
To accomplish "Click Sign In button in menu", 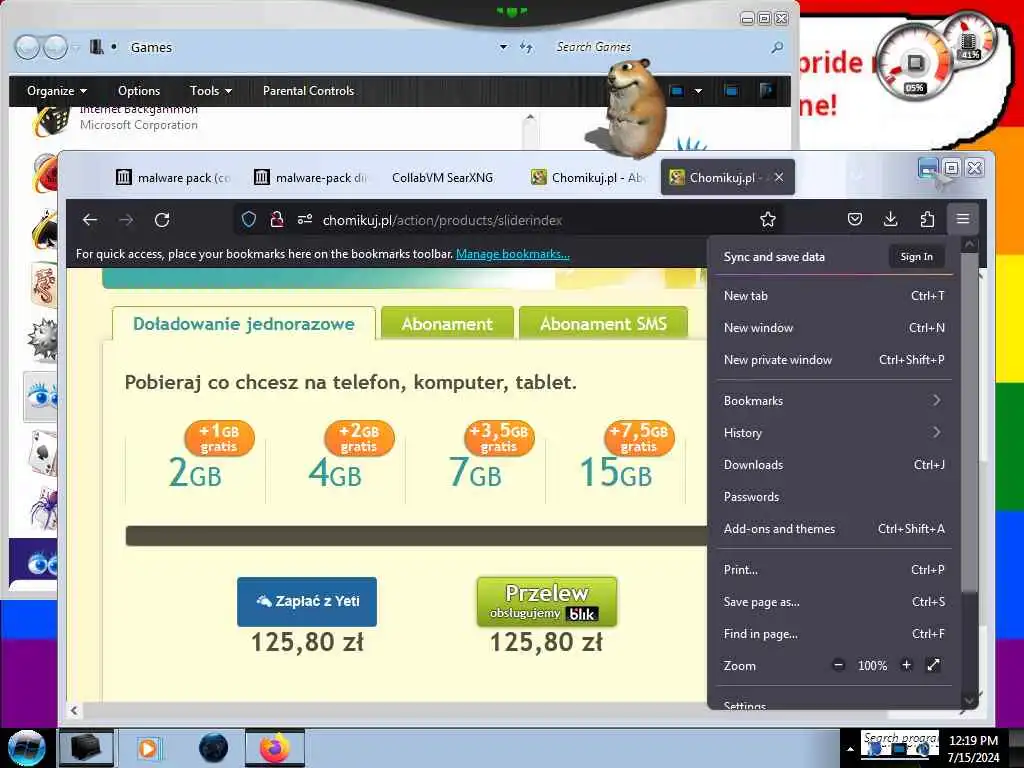I will point(916,257).
